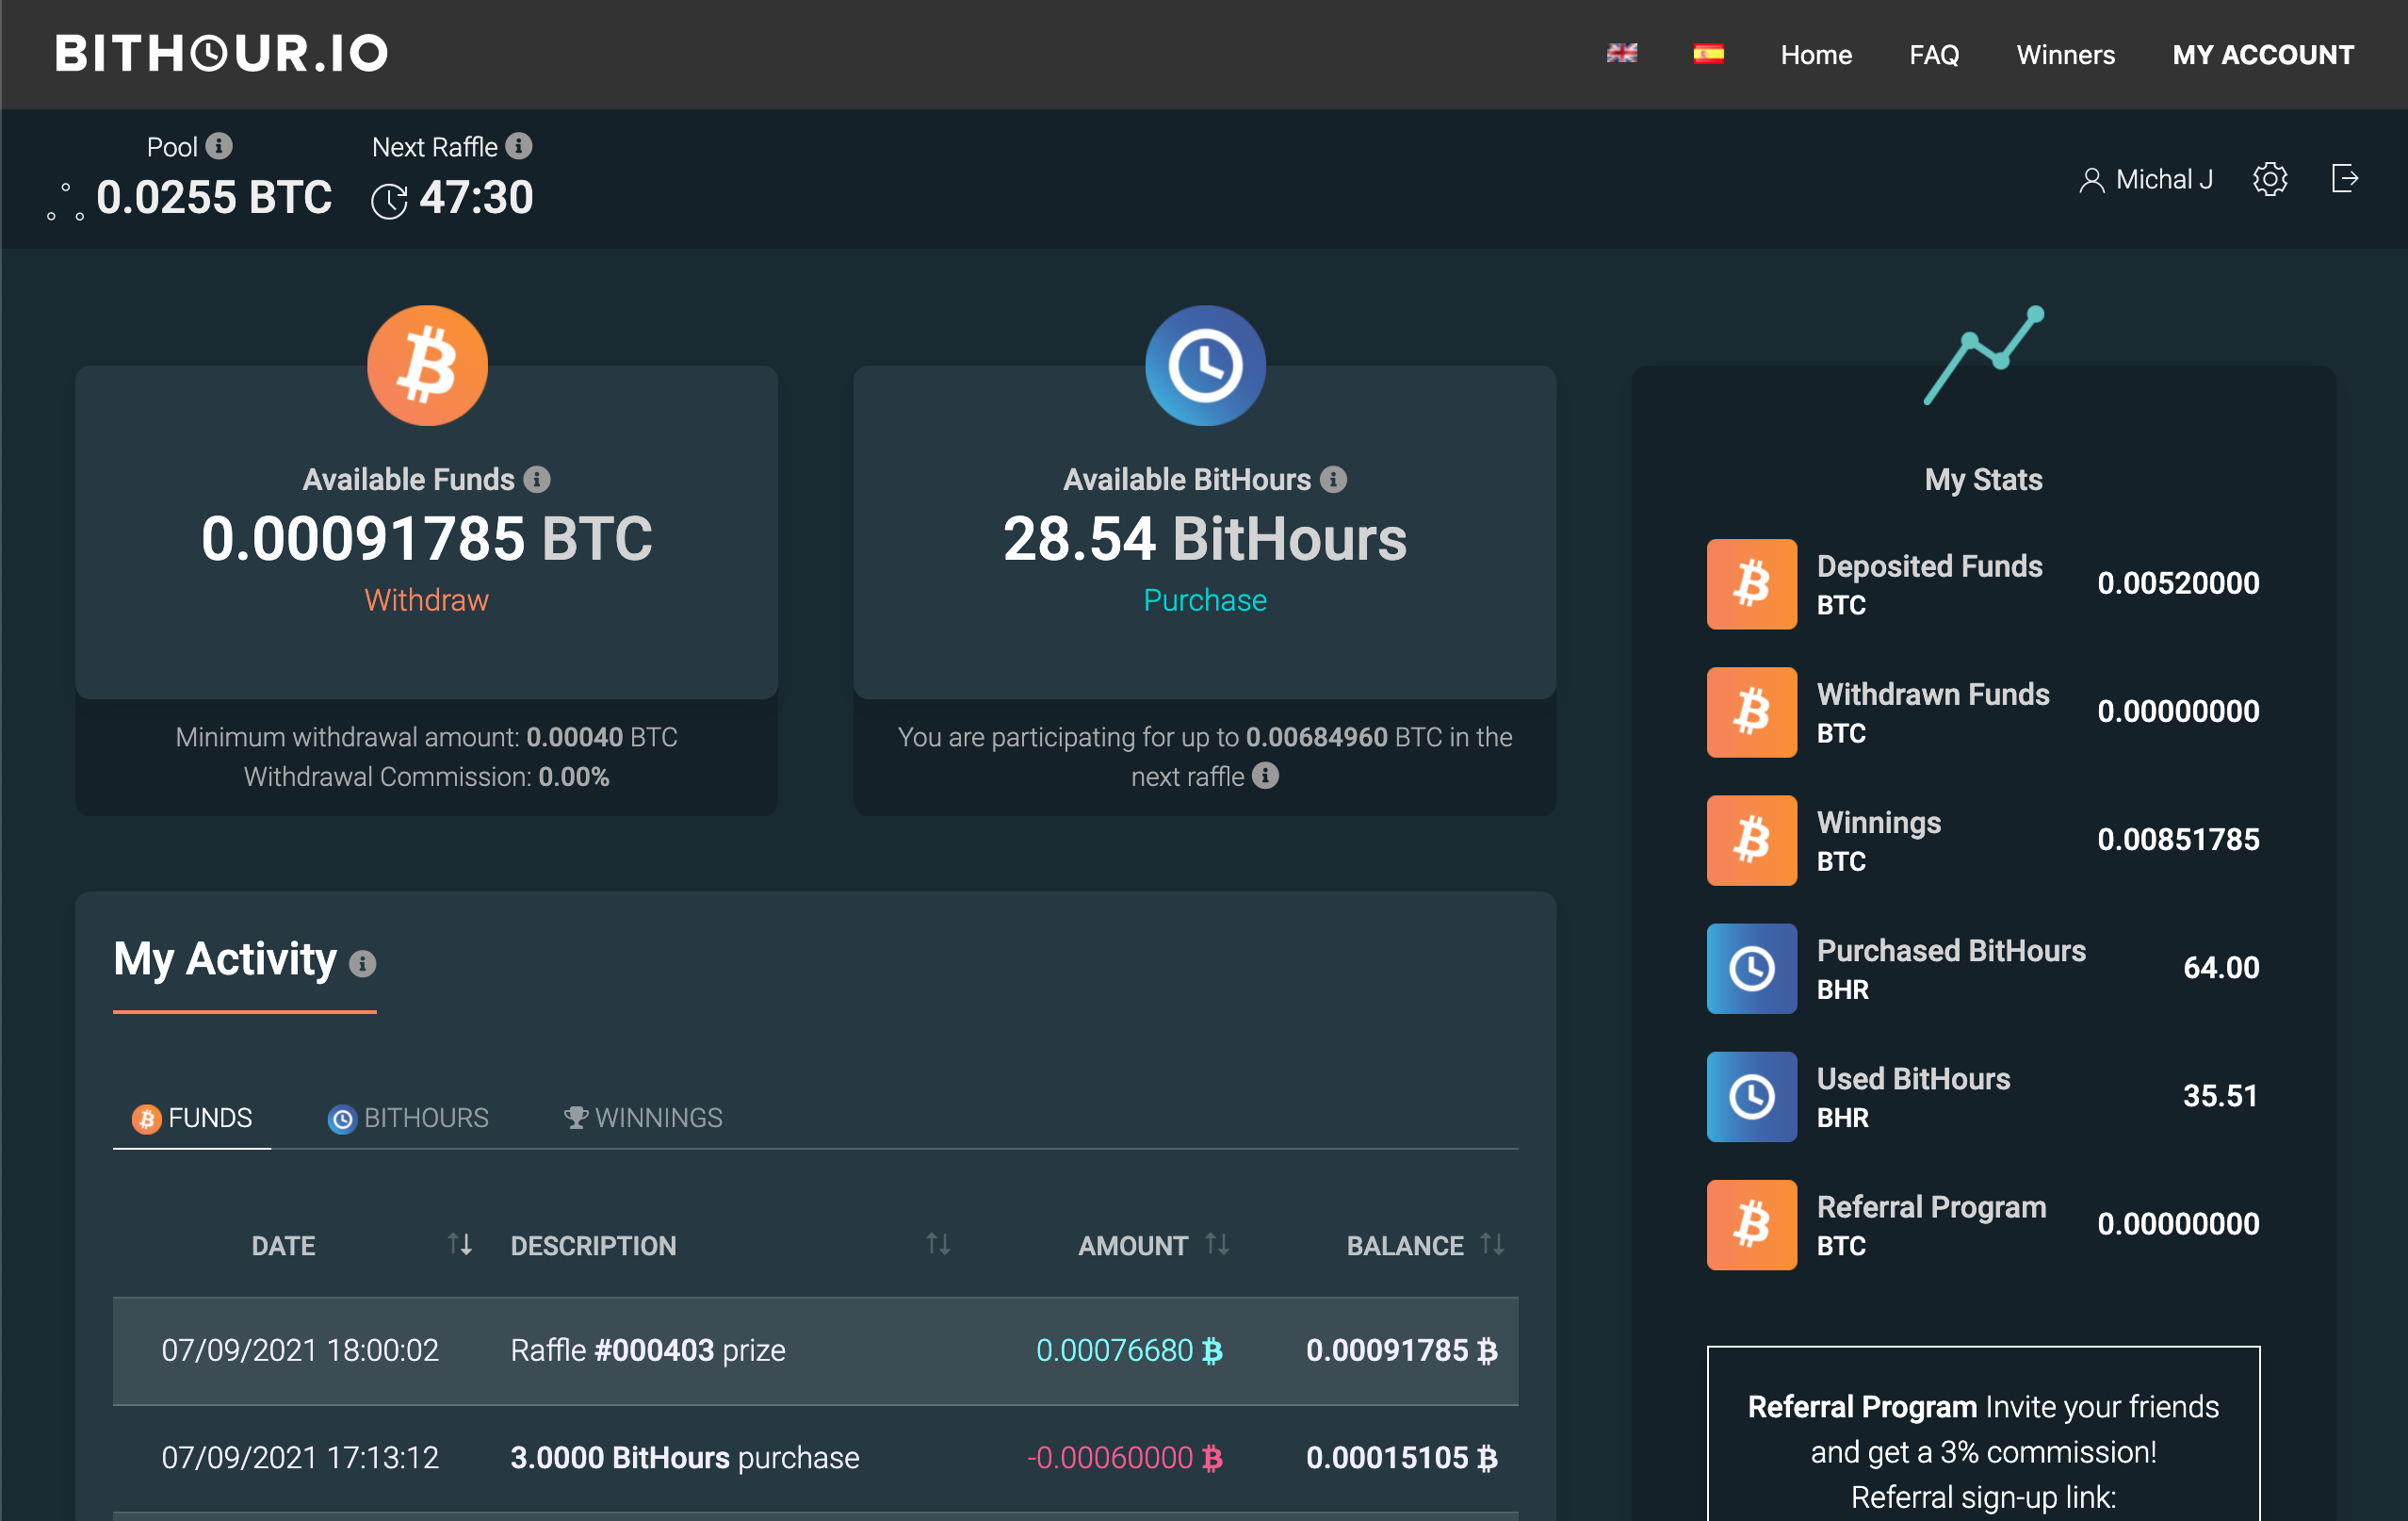
Task: Show info about Available Funds
Action: 537,480
